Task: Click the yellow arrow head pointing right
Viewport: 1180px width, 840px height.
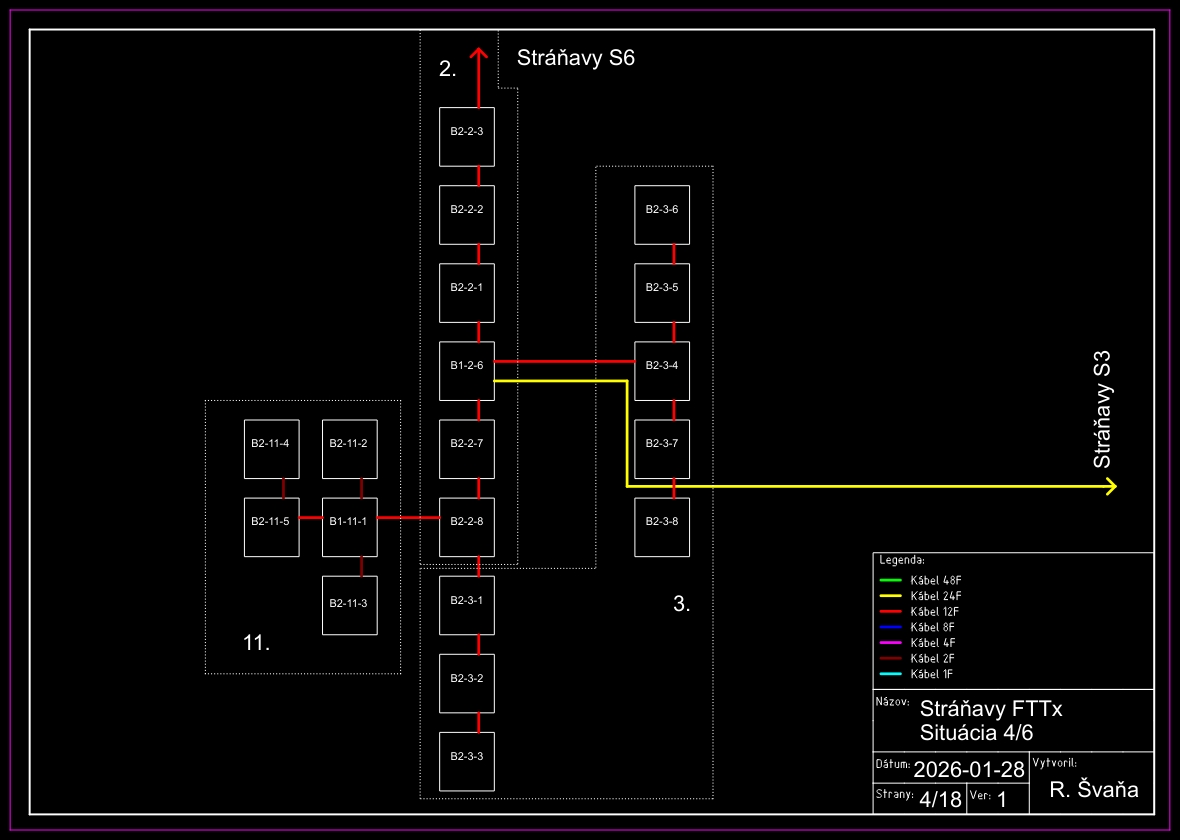Action: coord(1109,487)
